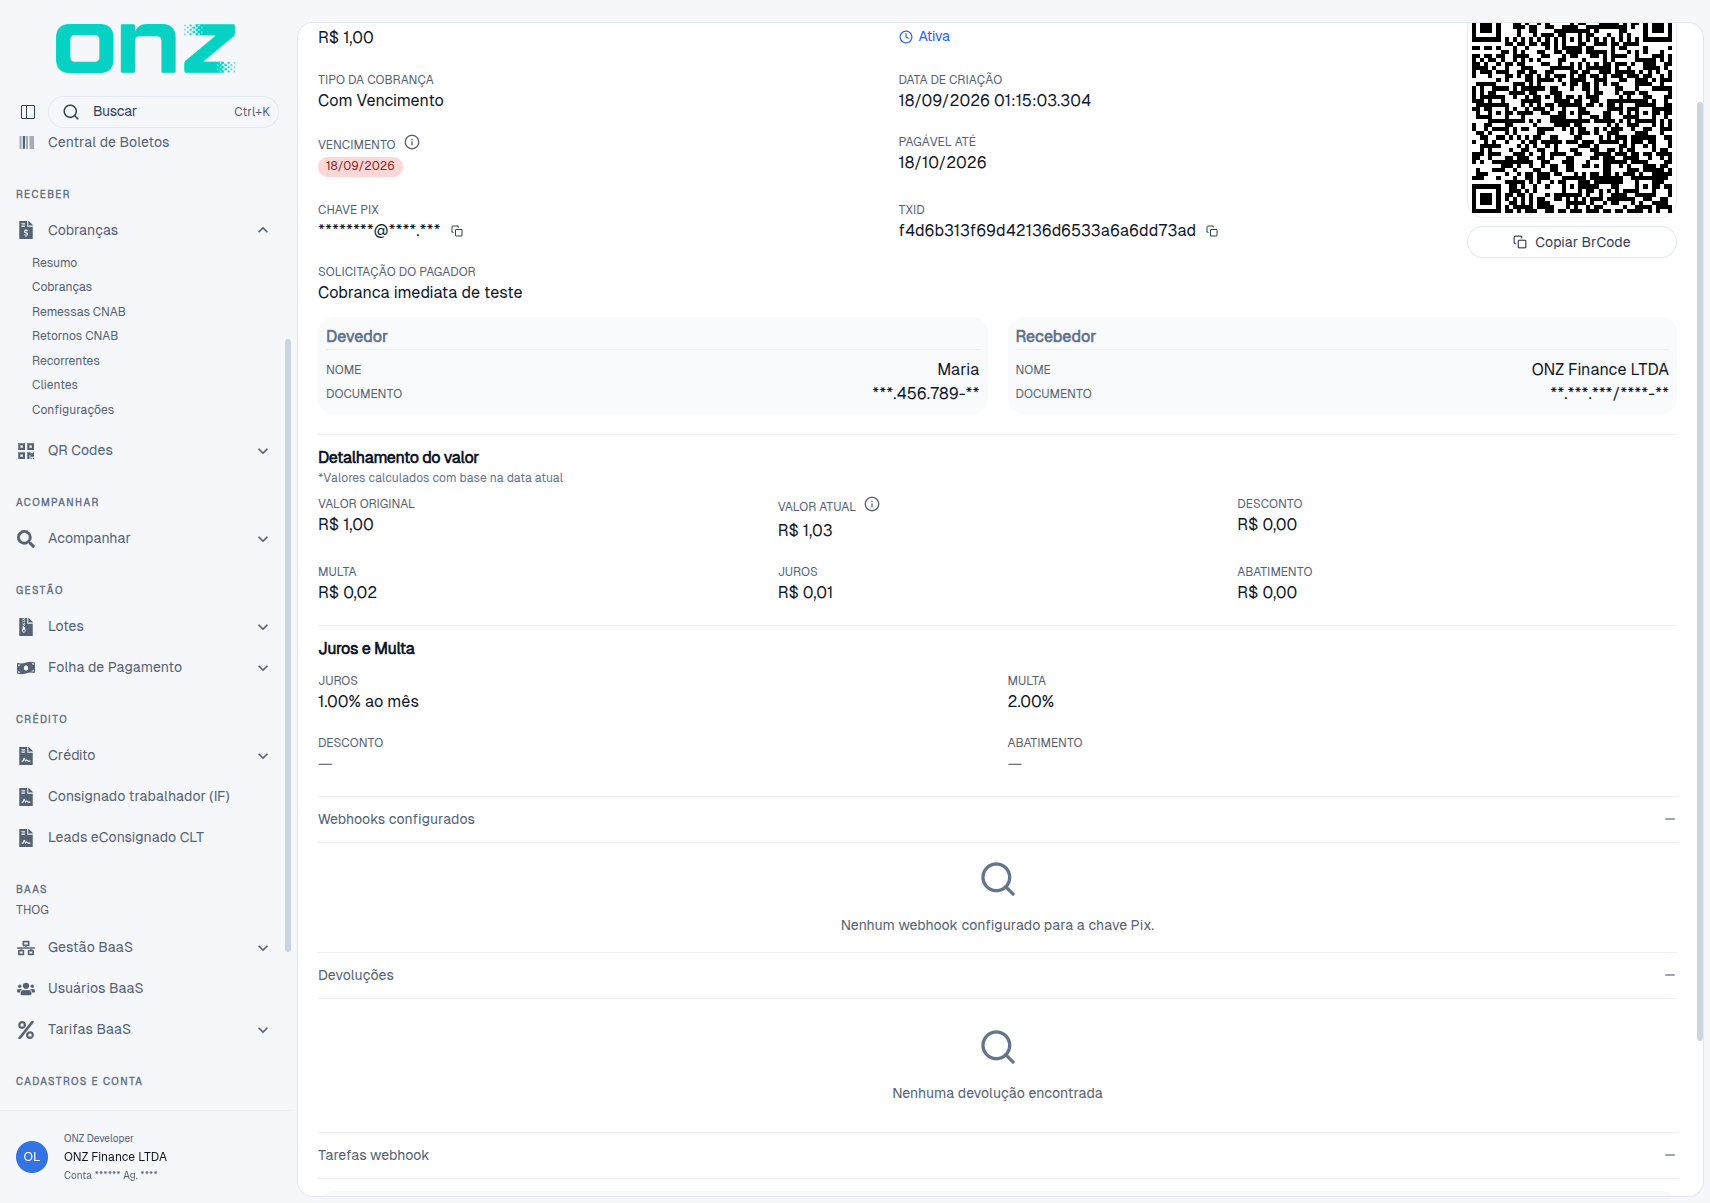Collapse the Webhooks configurados section
1710x1203 pixels.
pos(1669,819)
